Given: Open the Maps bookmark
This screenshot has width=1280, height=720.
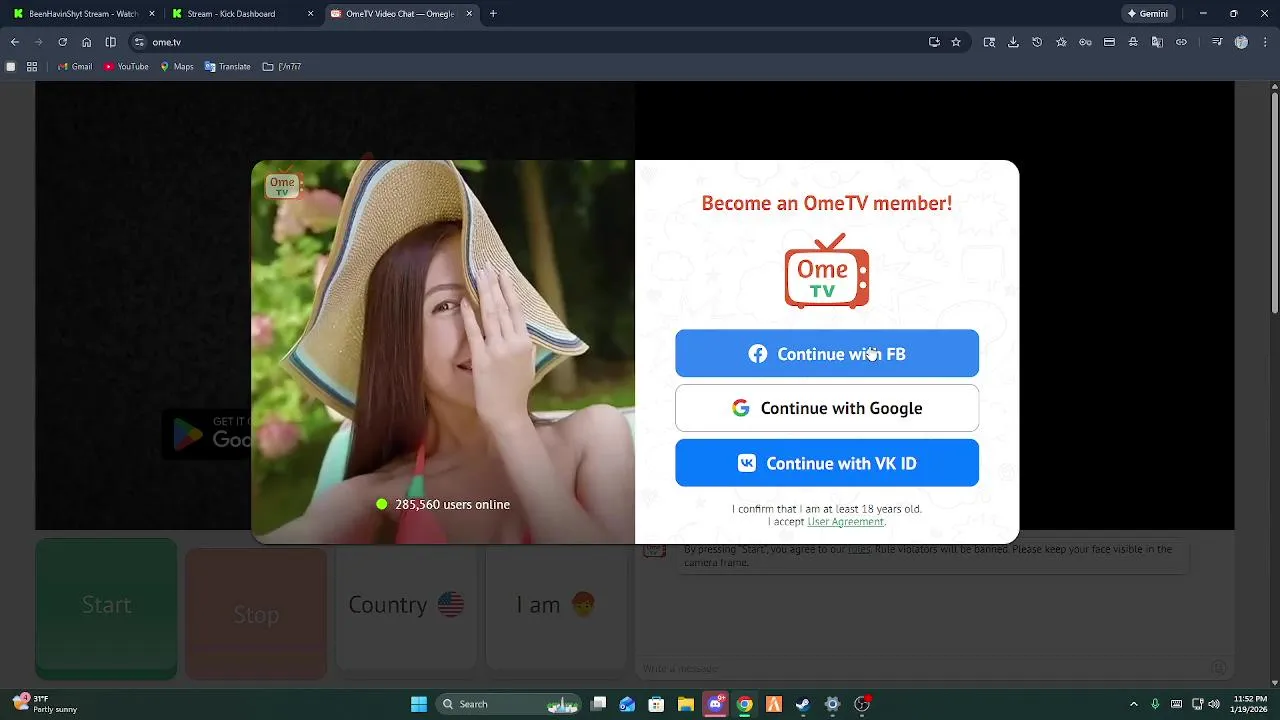Looking at the screenshot, I should tap(176, 67).
